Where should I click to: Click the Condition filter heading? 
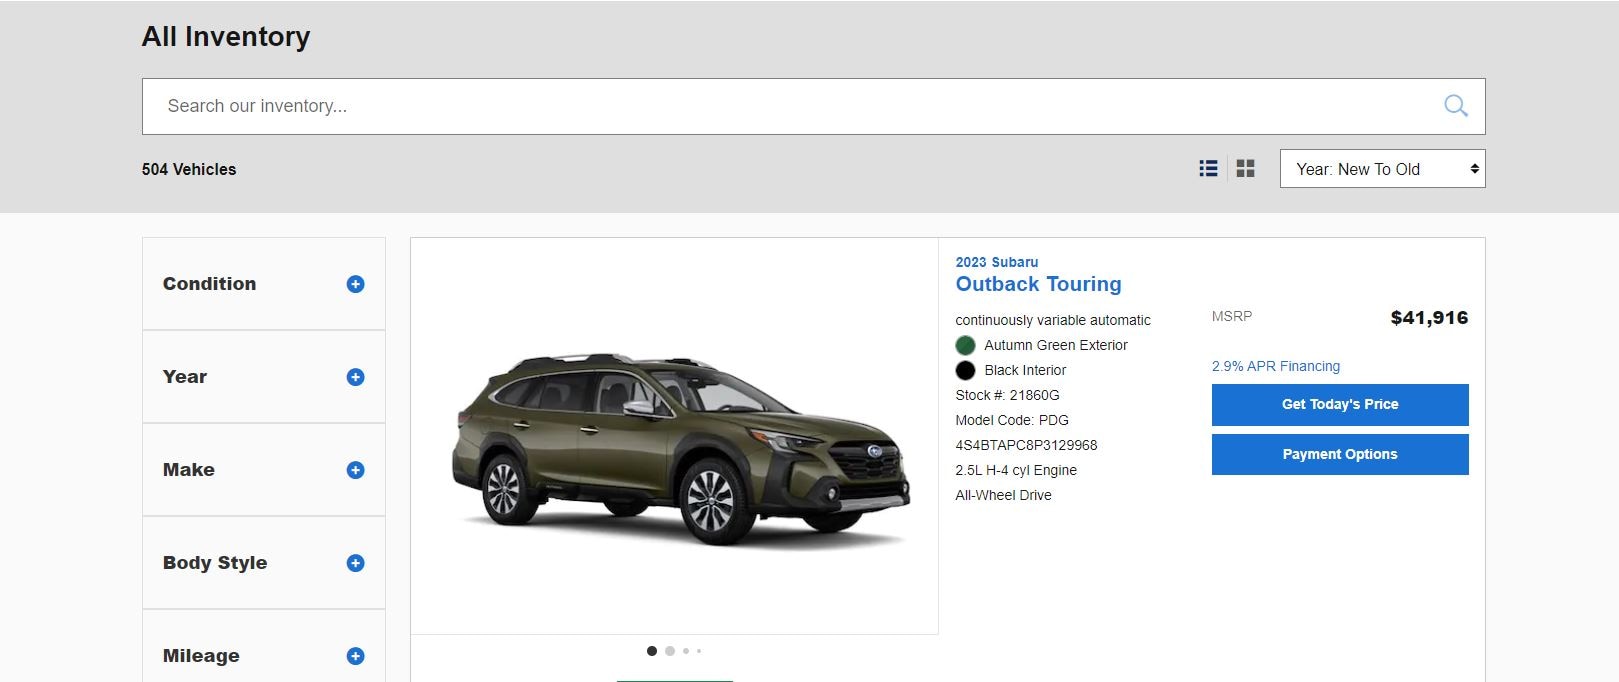209,284
